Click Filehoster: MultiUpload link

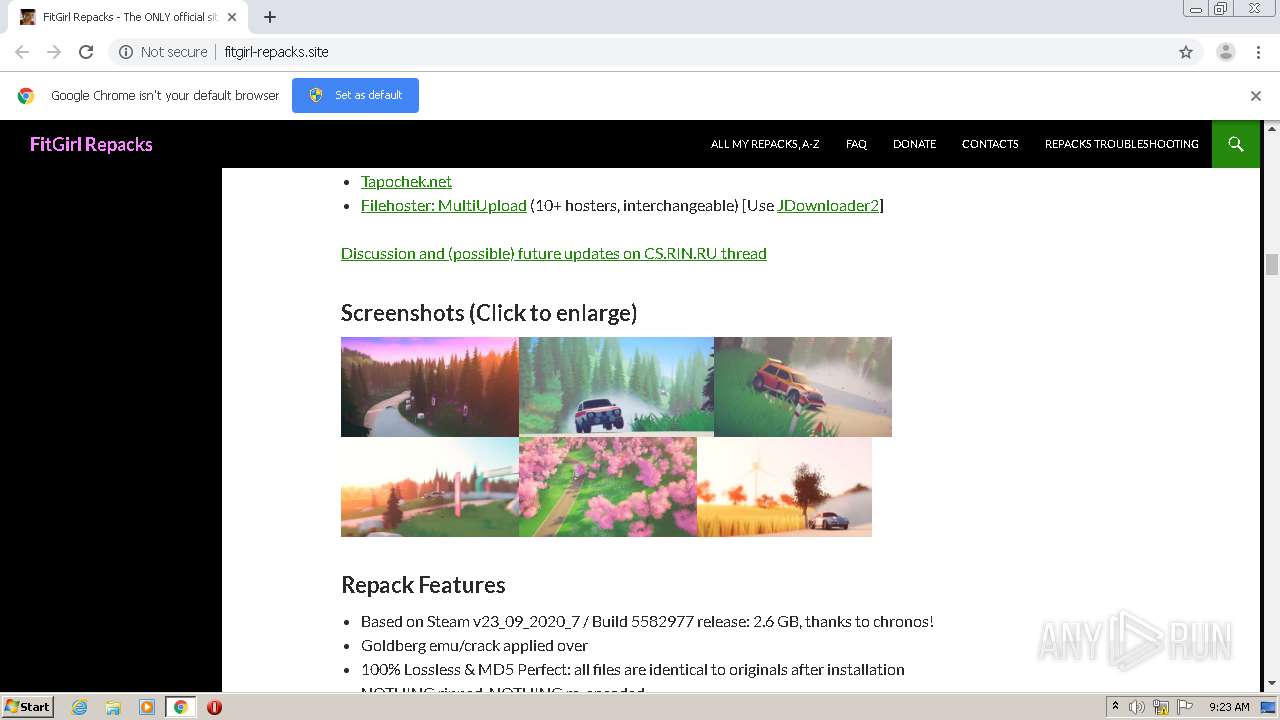click(x=444, y=205)
